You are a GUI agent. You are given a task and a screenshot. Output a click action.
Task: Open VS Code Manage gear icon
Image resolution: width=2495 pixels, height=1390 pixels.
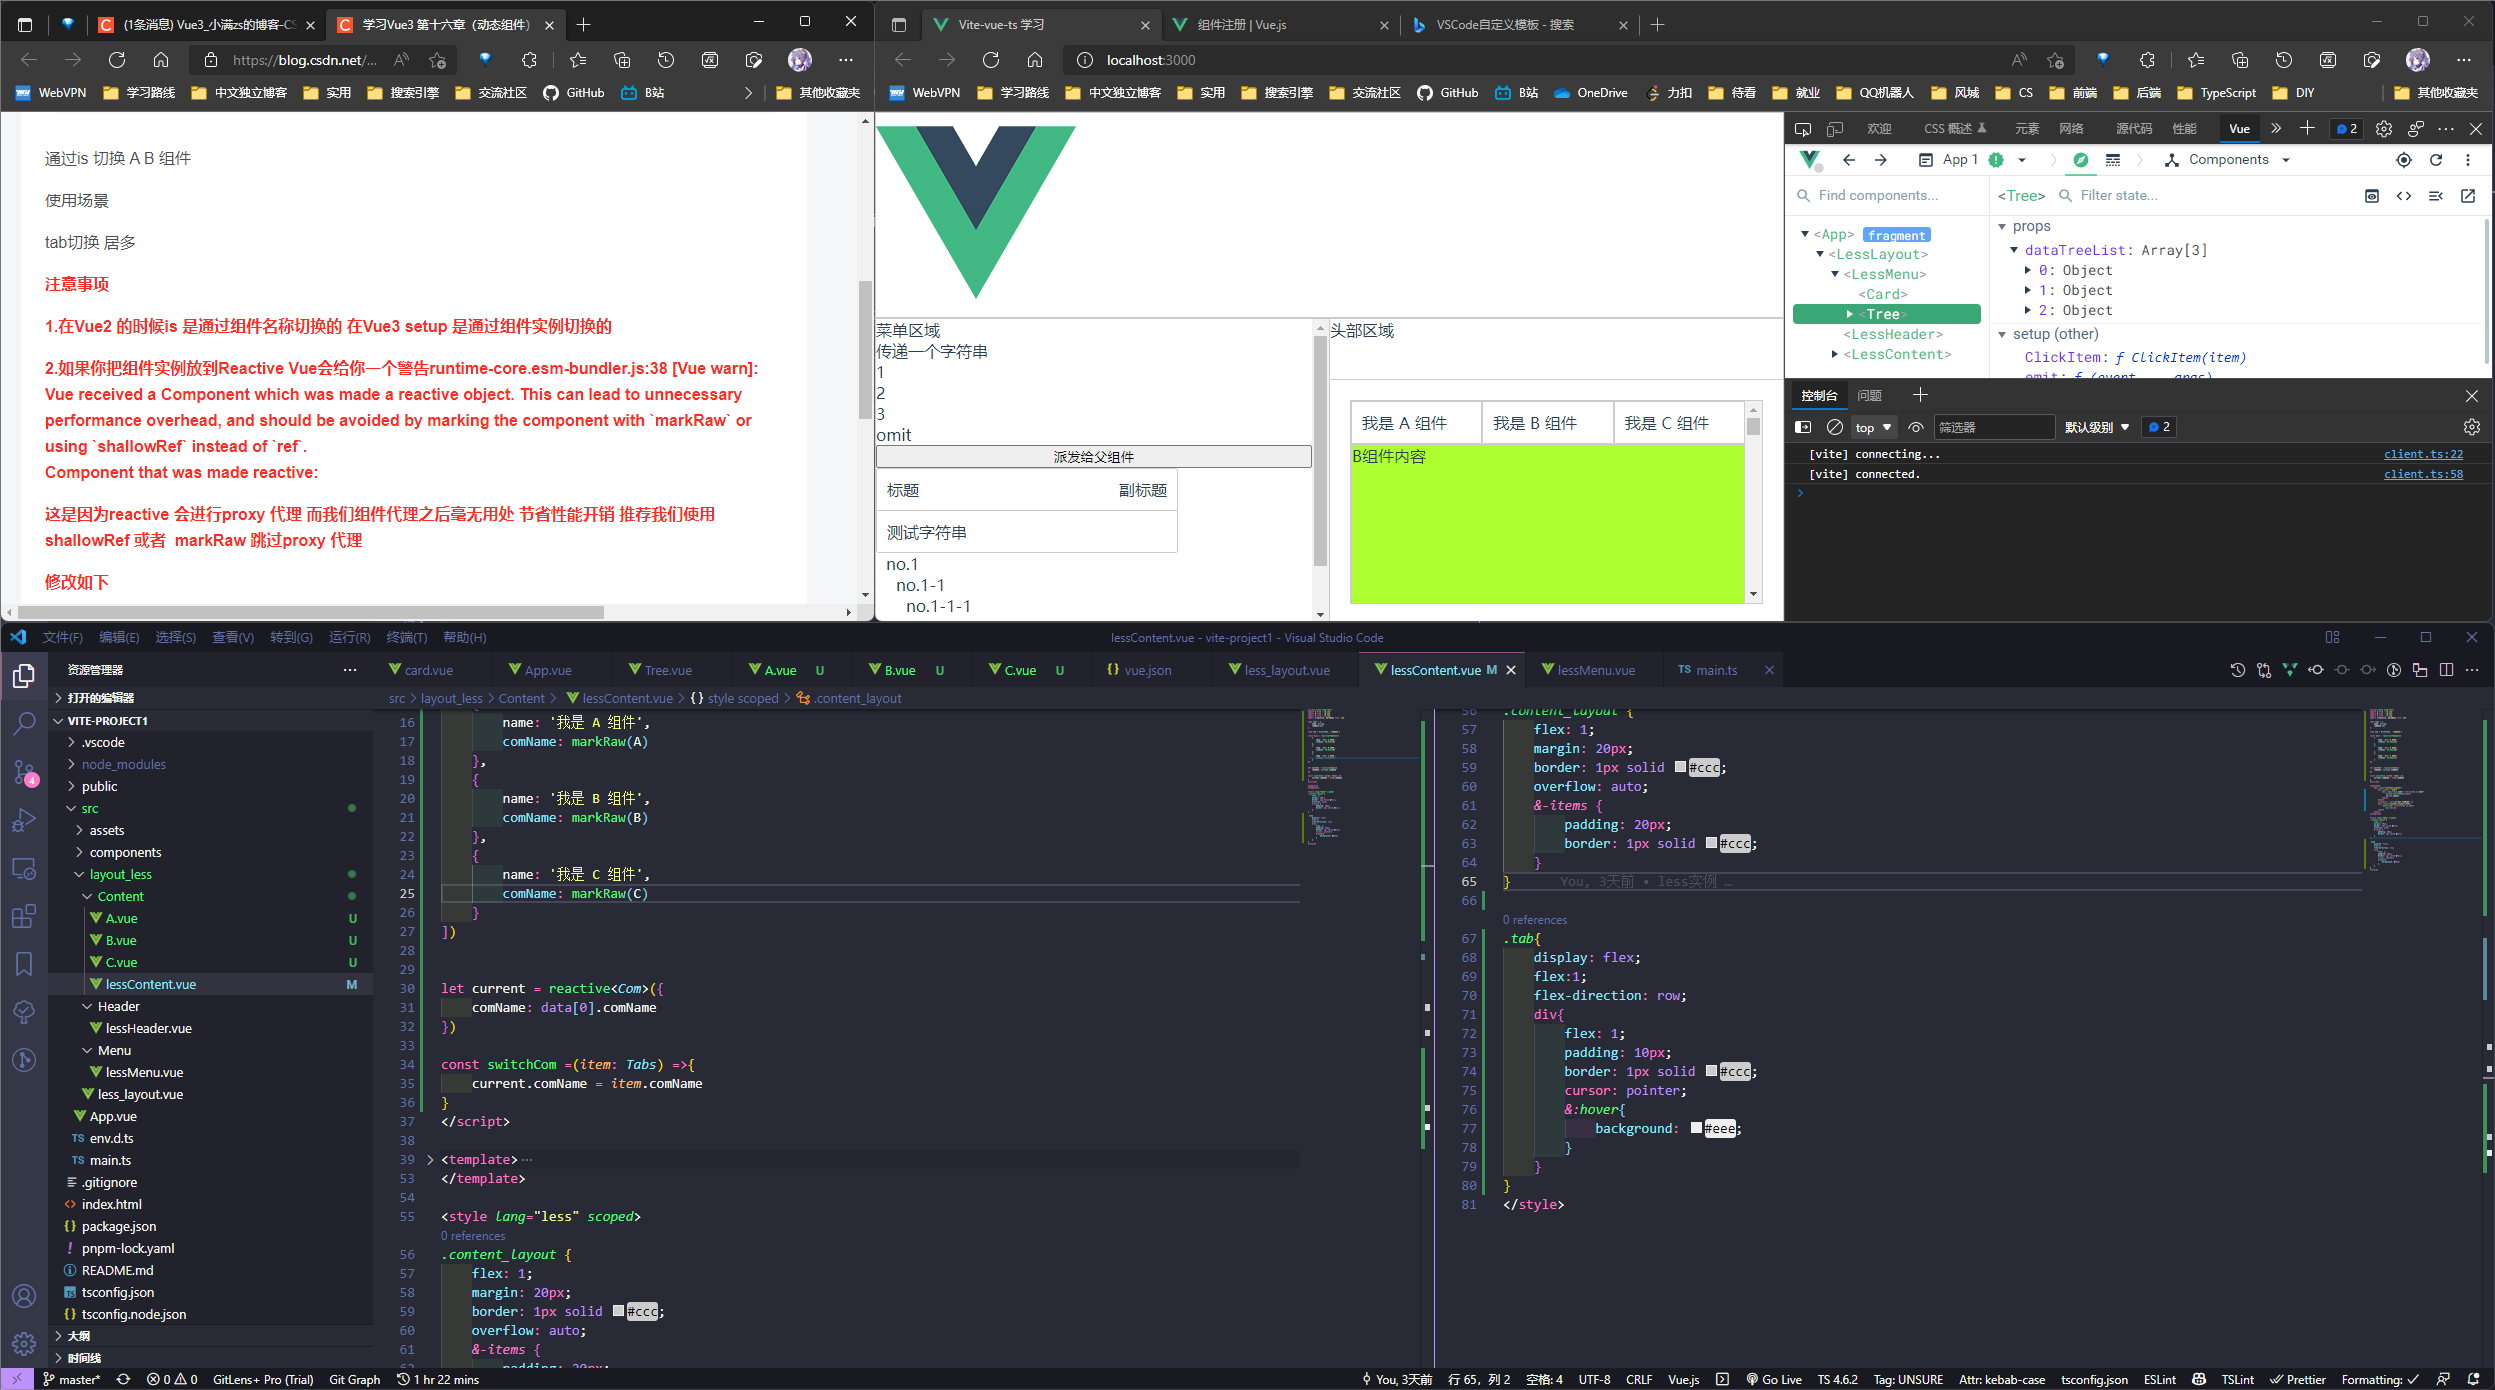(24, 1343)
